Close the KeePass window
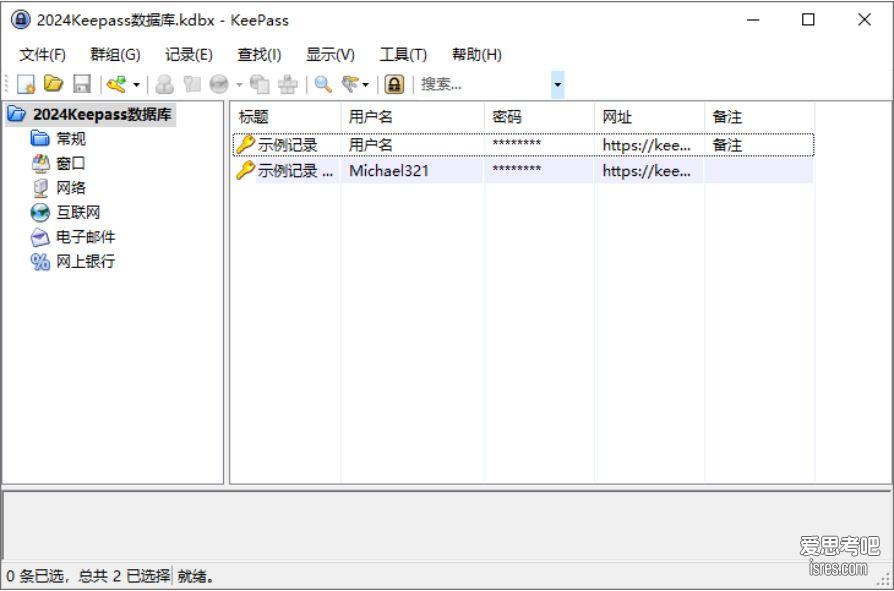This screenshot has width=894, height=591. pyautogui.click(x=864, y=20)
